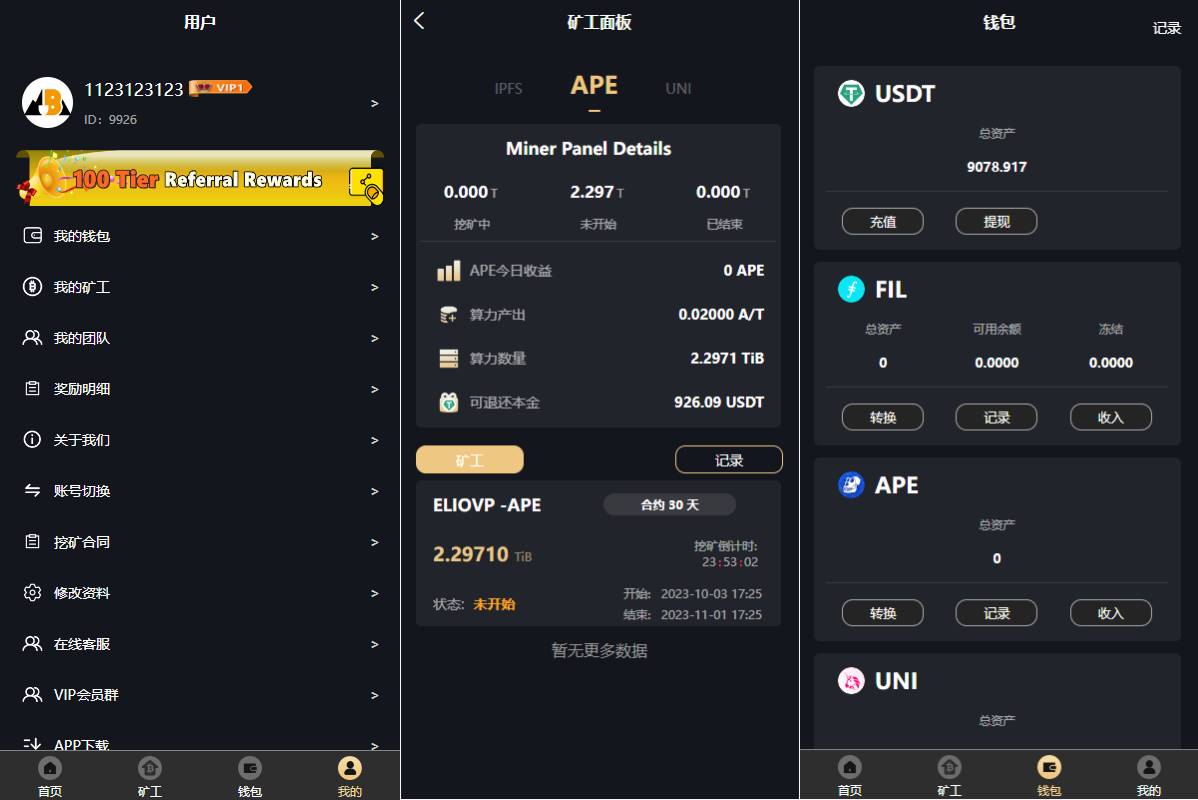Switch to the UNI tab

(678, 89)
